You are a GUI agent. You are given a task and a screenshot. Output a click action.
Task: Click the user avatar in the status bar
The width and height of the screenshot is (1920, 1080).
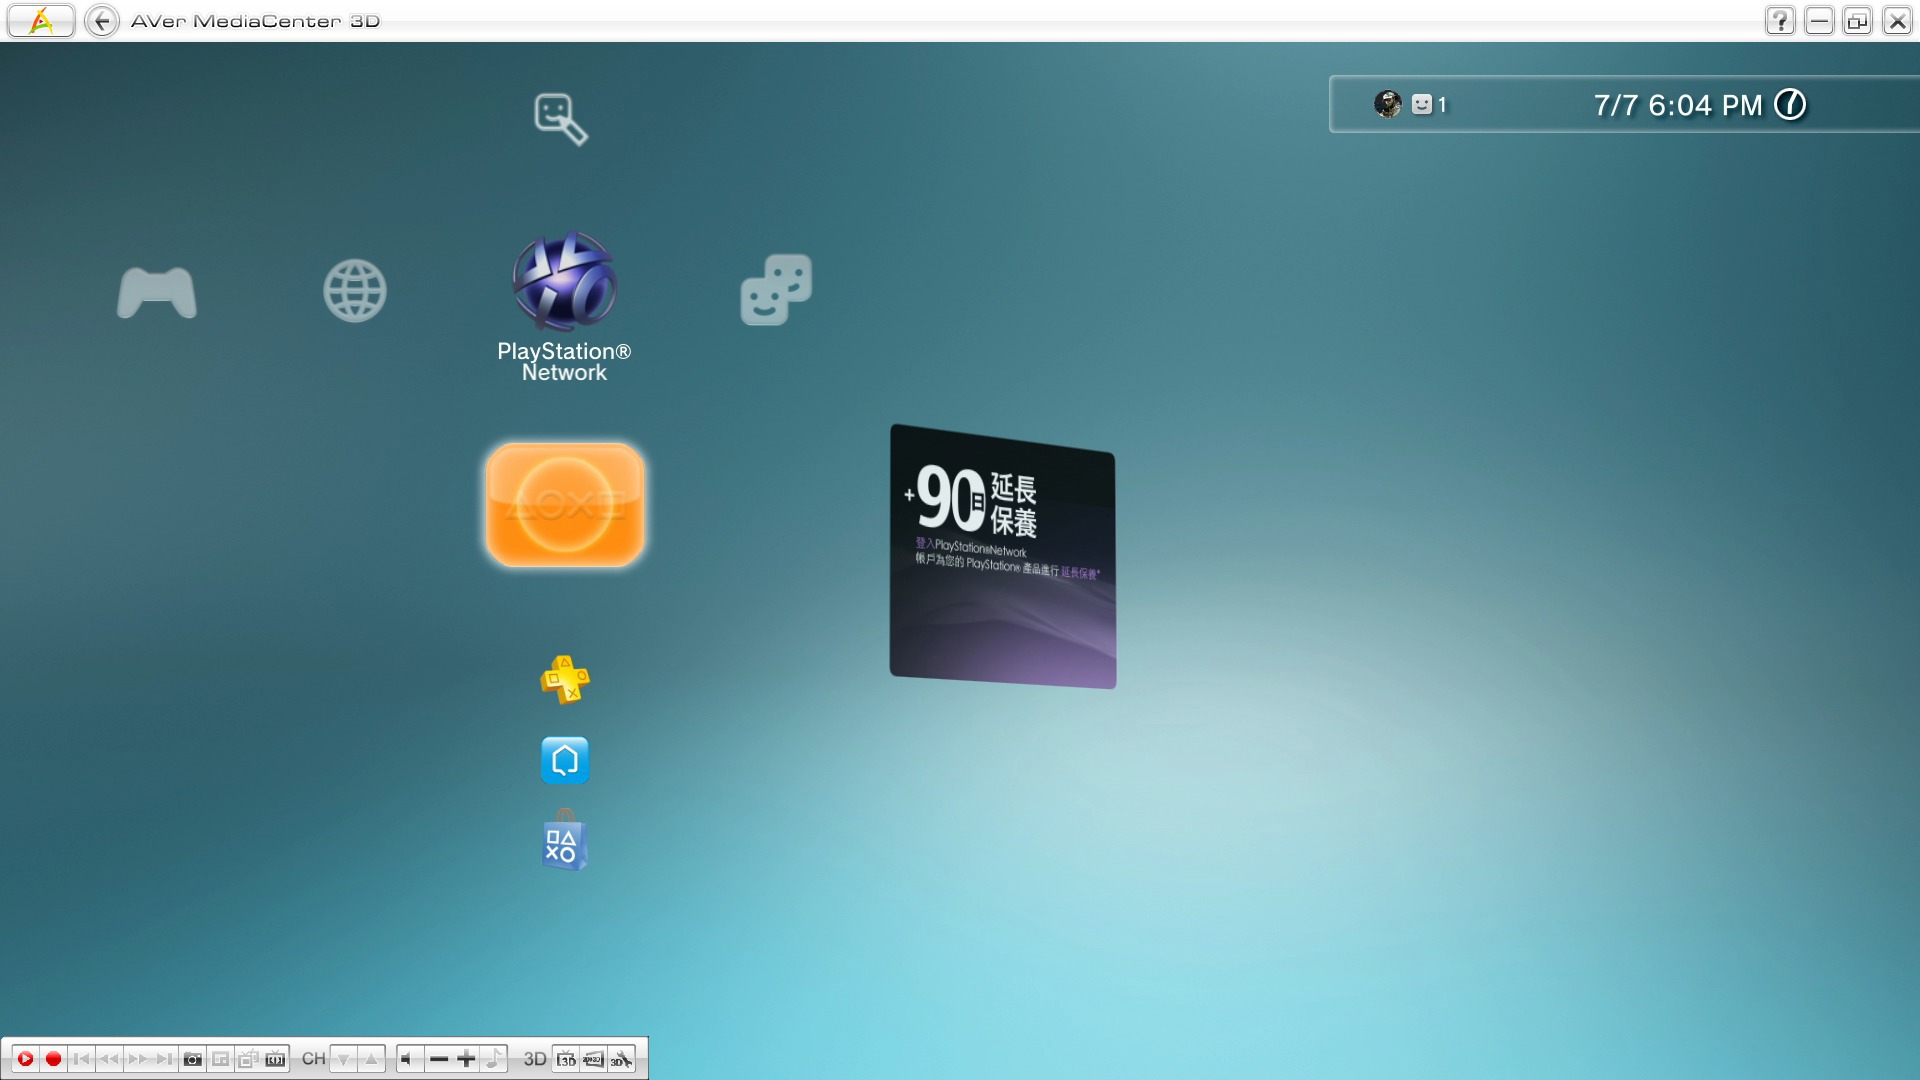1388,104
